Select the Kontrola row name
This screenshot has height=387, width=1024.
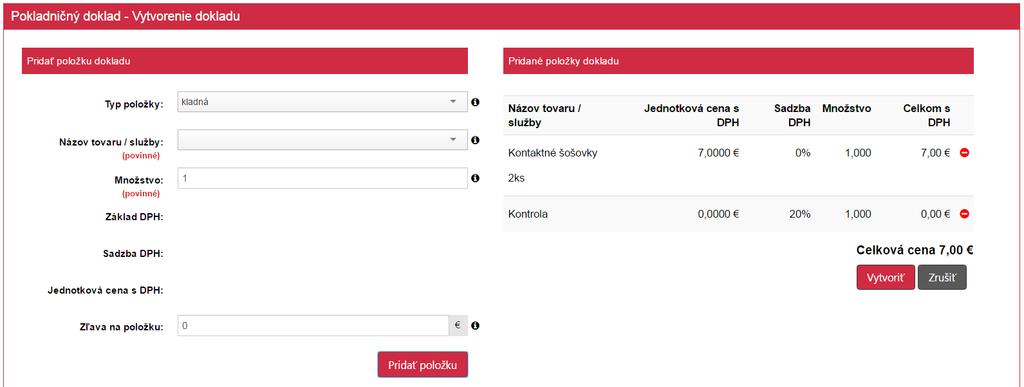(528, 214)
